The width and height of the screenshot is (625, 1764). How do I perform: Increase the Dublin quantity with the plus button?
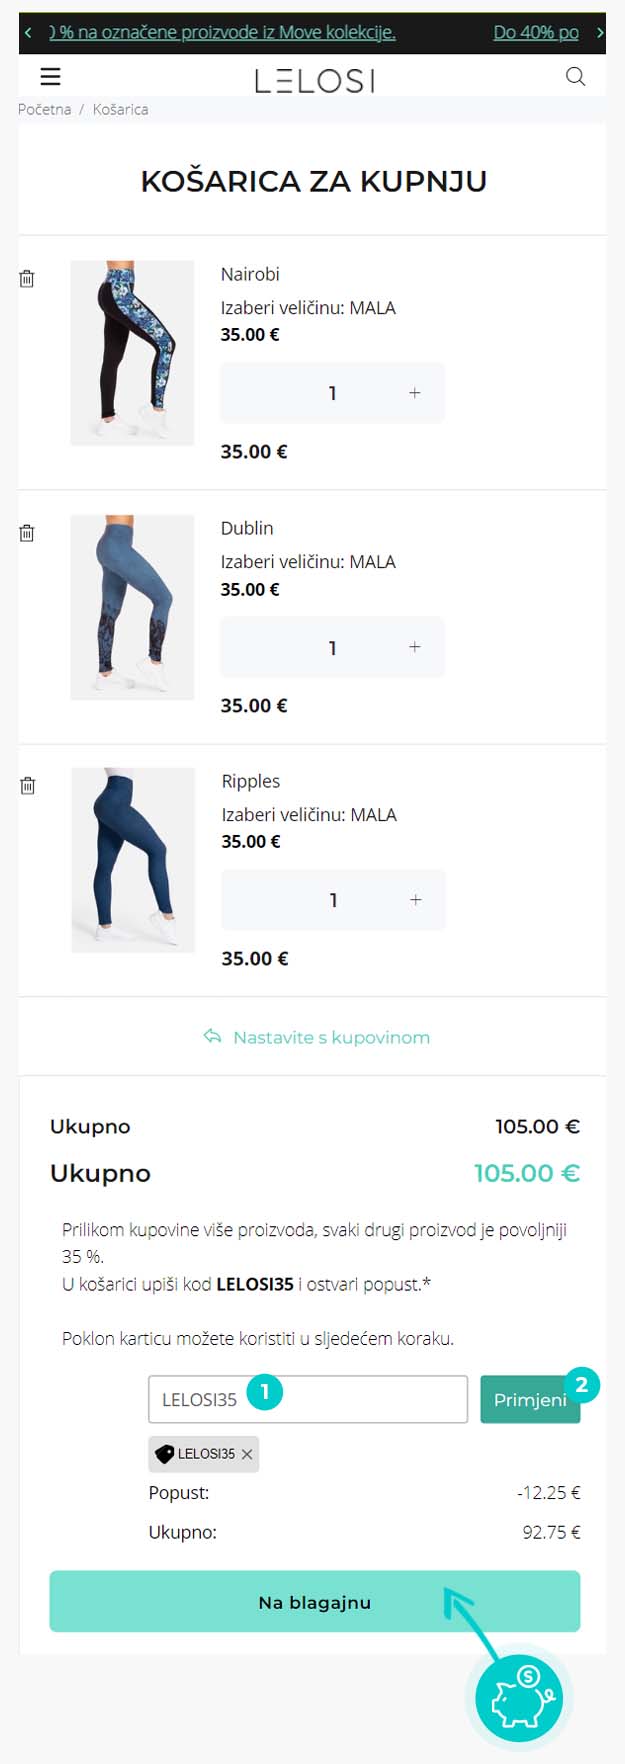pos(414,648)
